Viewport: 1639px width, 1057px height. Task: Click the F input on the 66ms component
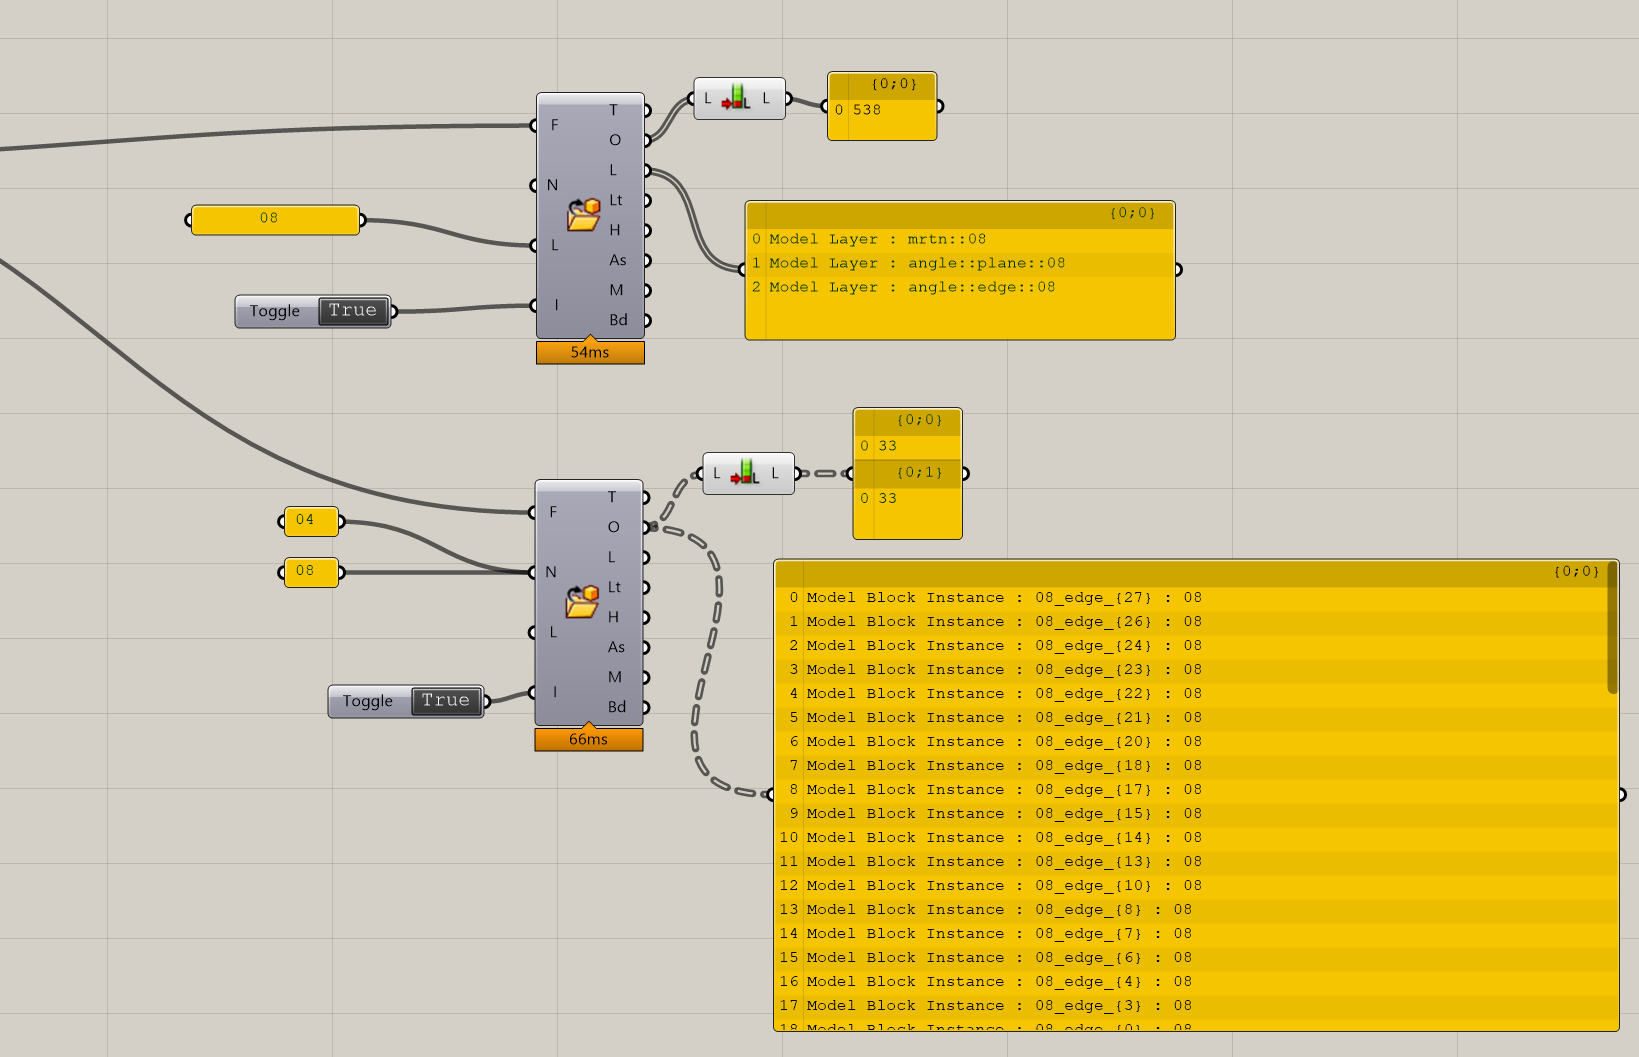pos(553,512)
